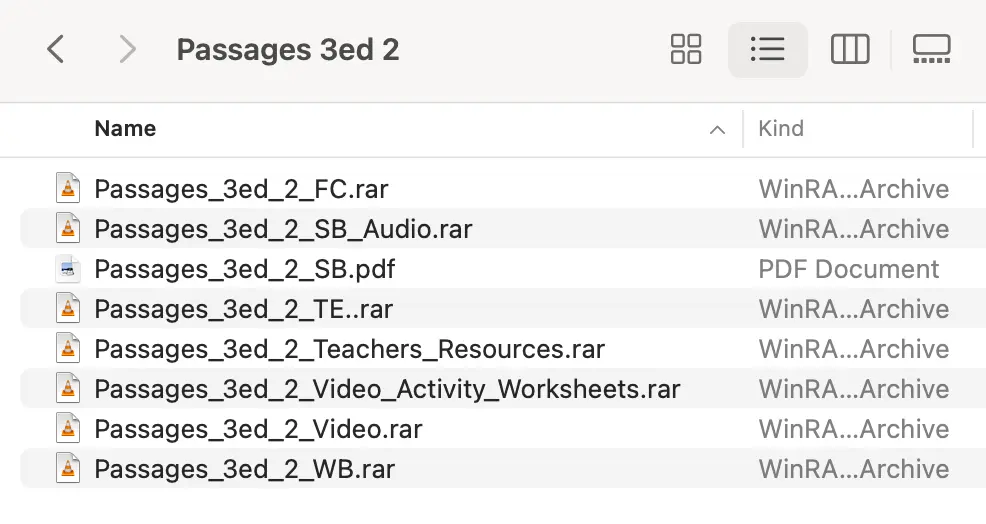Click the Passages 3ed 2 folder title
The height and width of the screenshot is (524, 986).
point(288,50)
